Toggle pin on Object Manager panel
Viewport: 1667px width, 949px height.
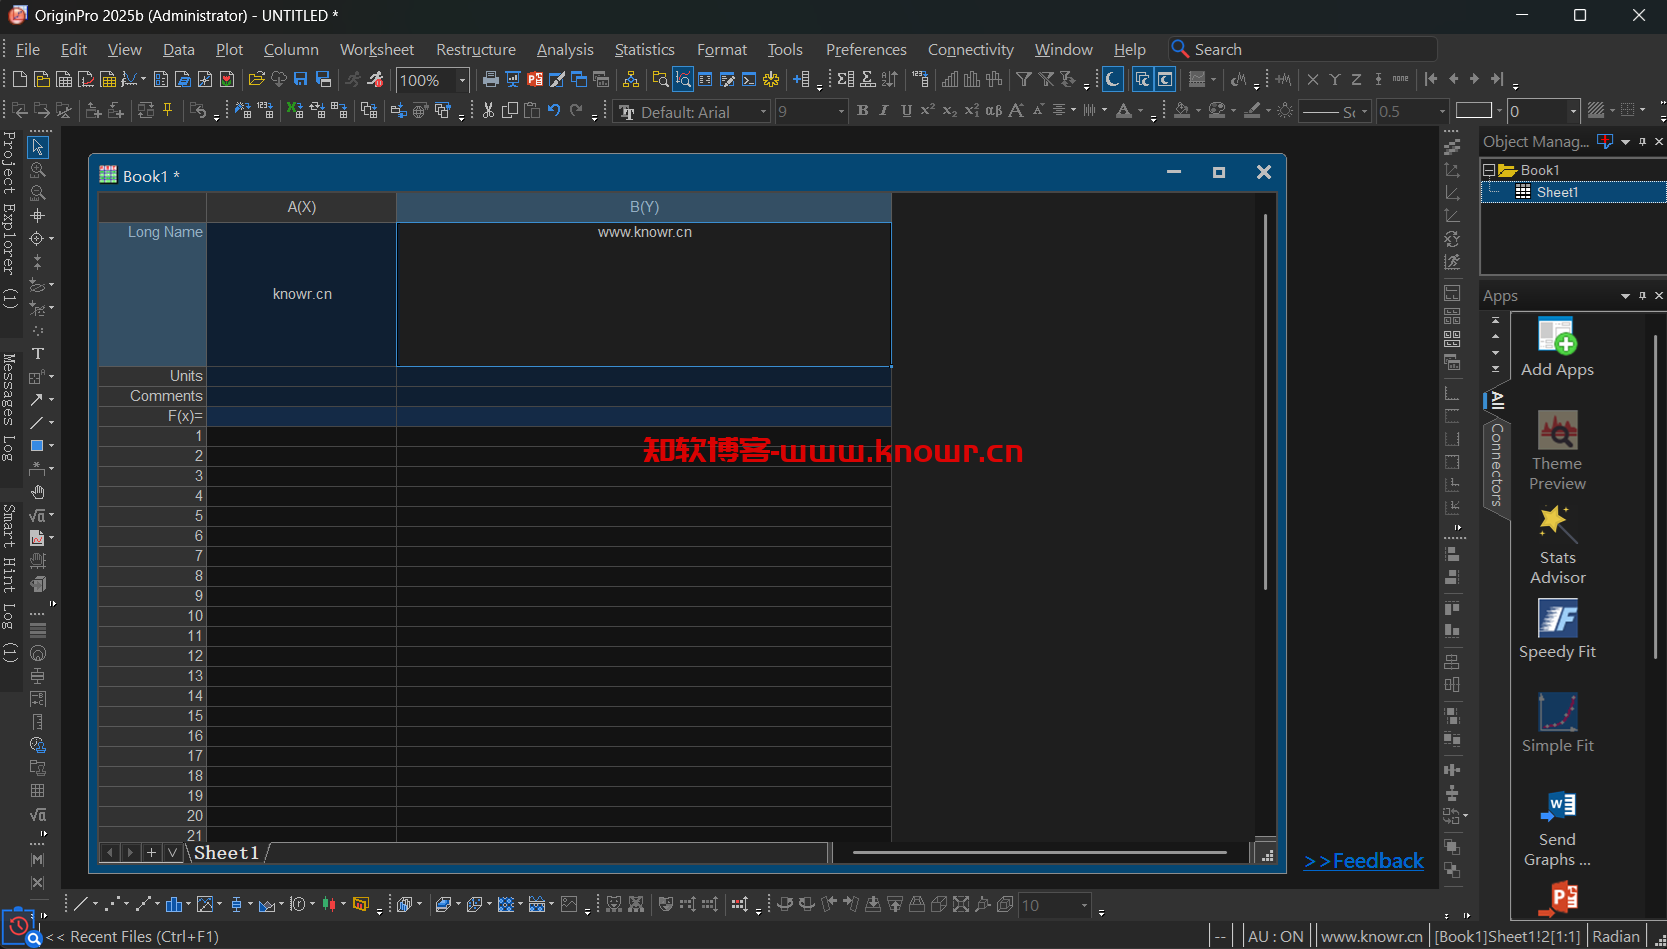pos(1642,142)
